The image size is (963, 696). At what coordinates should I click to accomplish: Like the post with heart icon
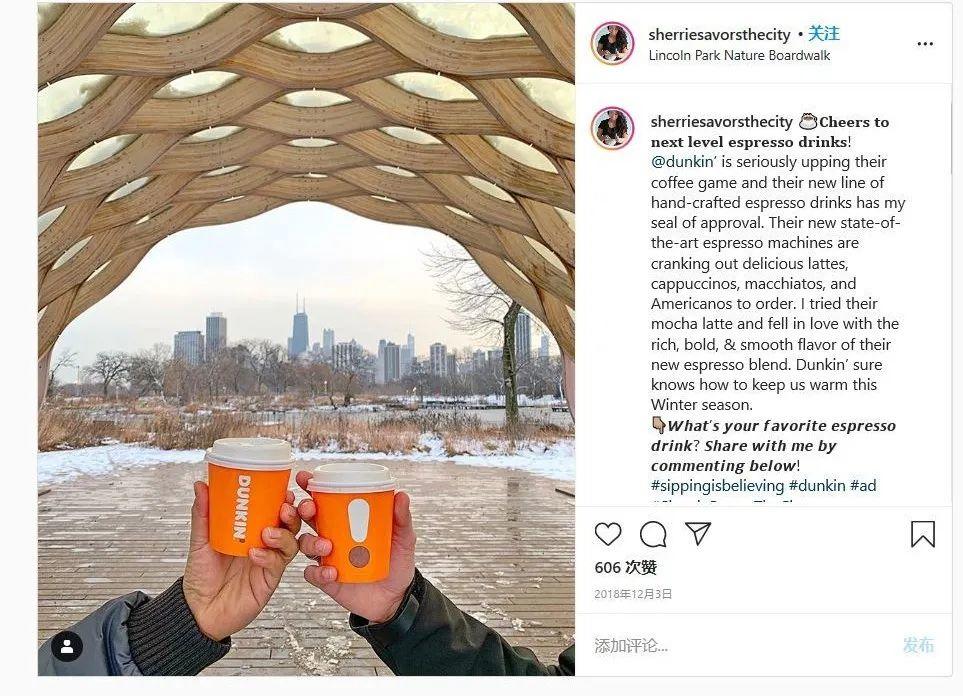(608, 534)
